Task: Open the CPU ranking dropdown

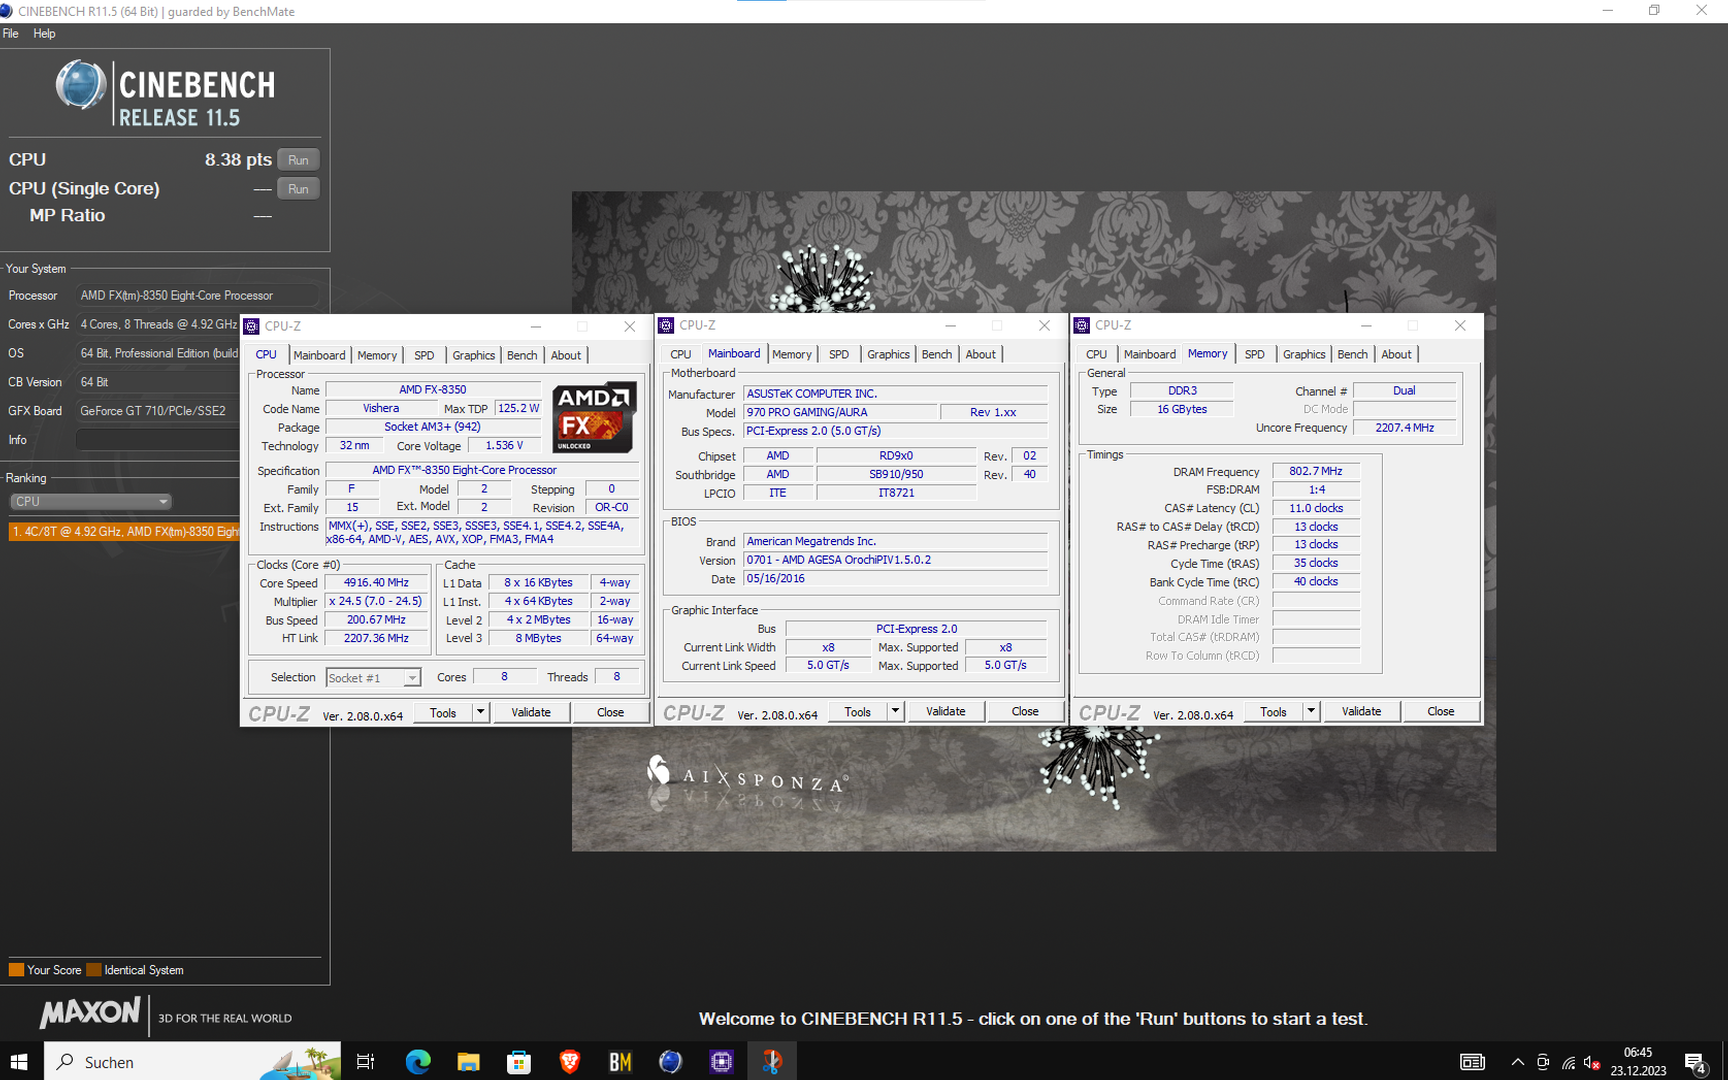Action: pos(90,501)
